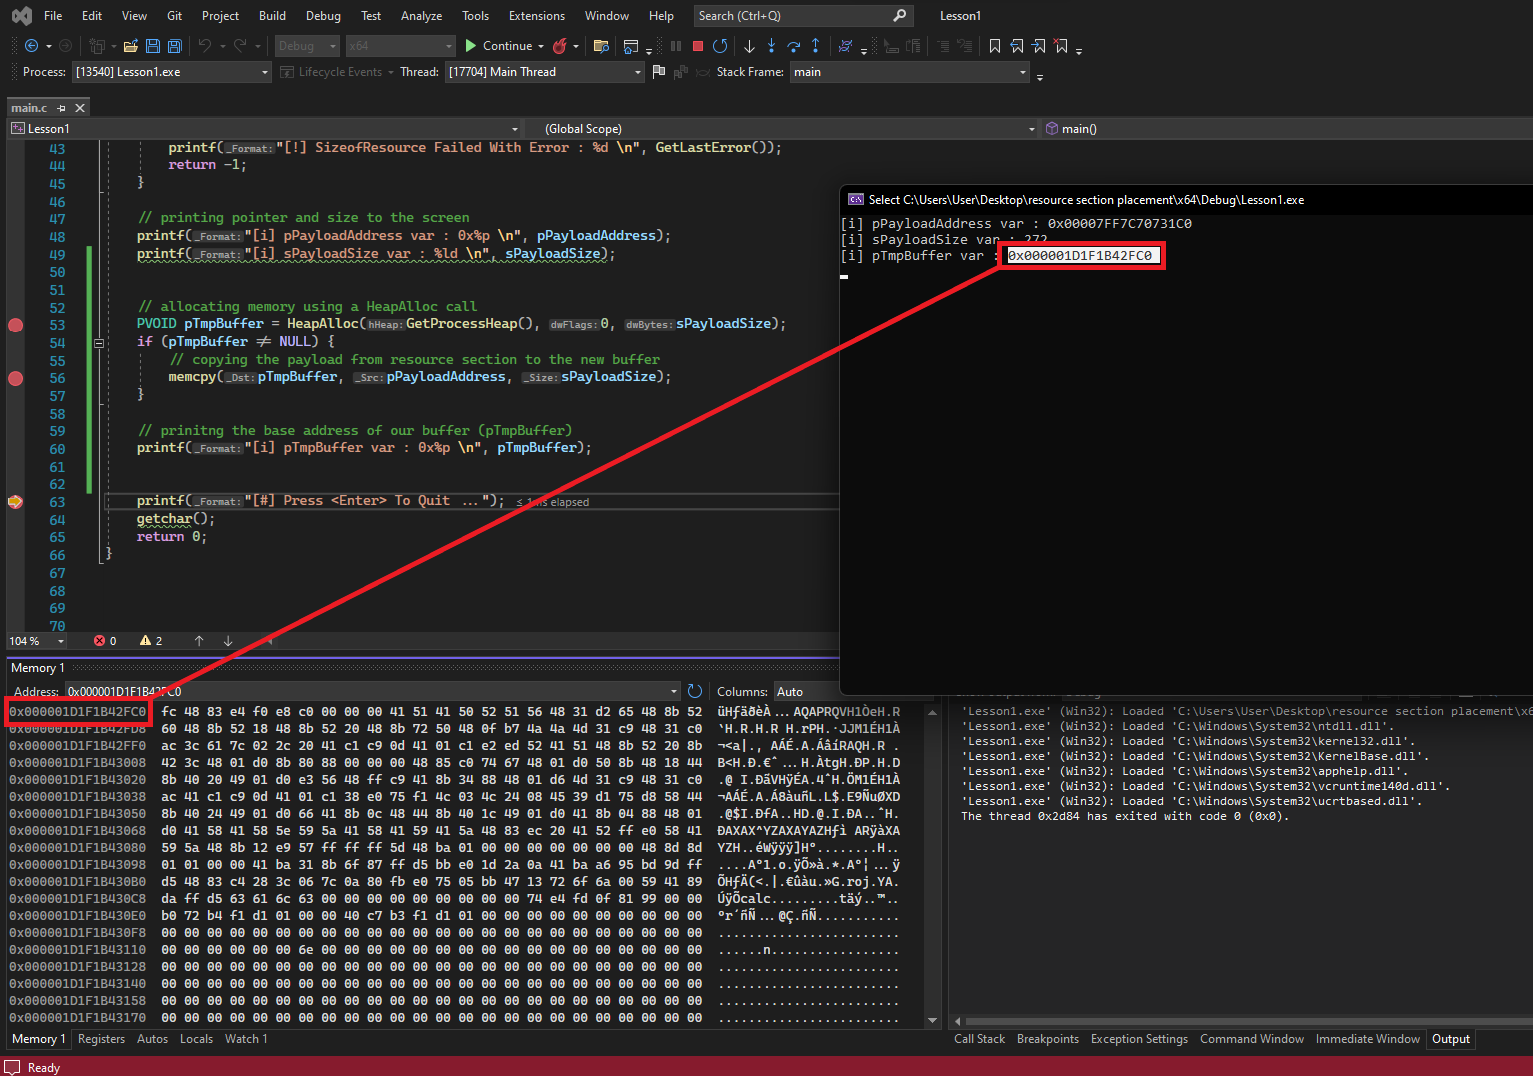Screen dimensions: 1533x1076
Task: Restart the debug session icon
Action: (x=720, y=46)
